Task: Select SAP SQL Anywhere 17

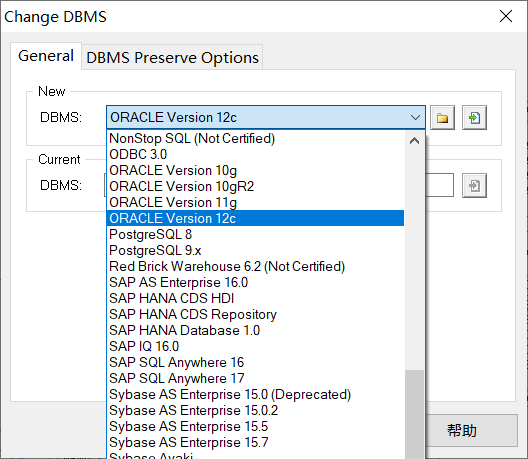Action: click(x=255, y=378)
